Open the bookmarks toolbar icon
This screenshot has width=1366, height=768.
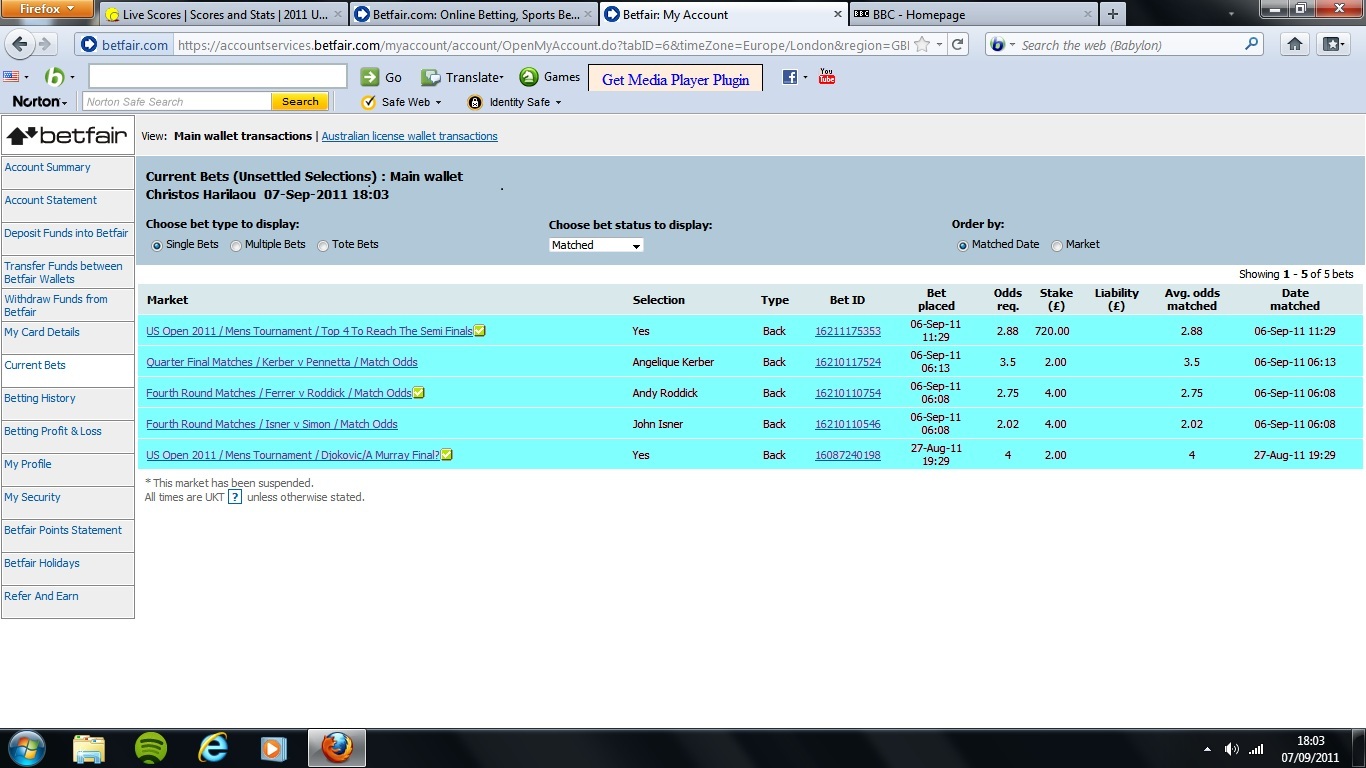[1332, 45]
